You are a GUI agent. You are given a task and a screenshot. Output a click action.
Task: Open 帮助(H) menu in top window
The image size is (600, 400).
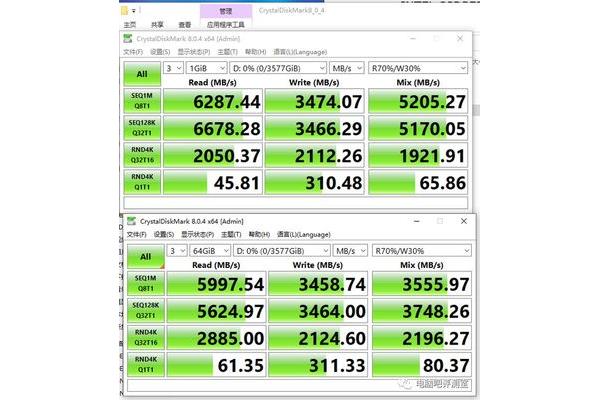[x=255, y=52]
